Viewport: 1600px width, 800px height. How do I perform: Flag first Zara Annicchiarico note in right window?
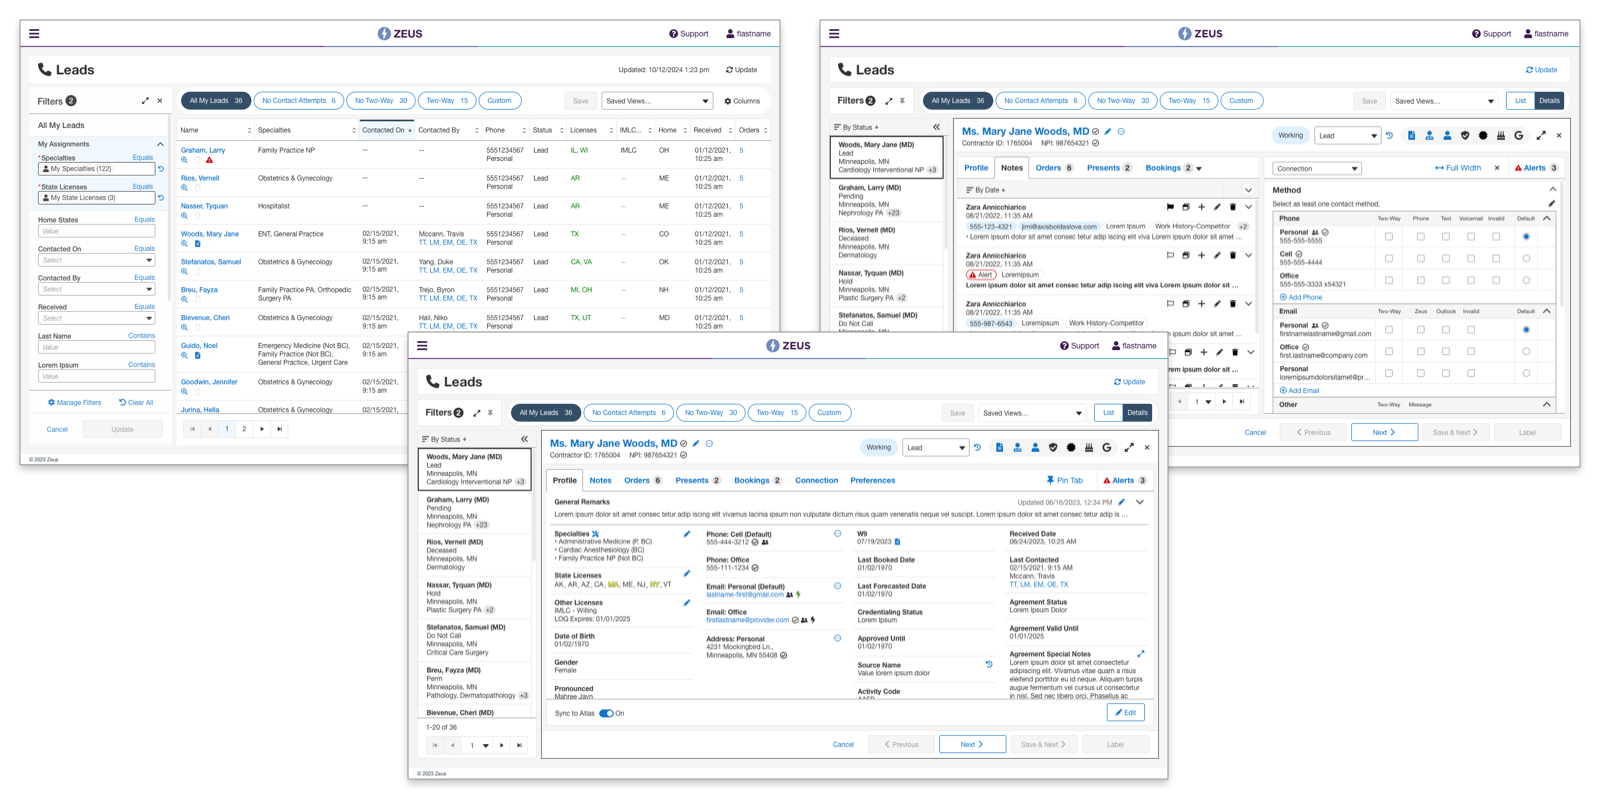click(x=1169, y=208)
